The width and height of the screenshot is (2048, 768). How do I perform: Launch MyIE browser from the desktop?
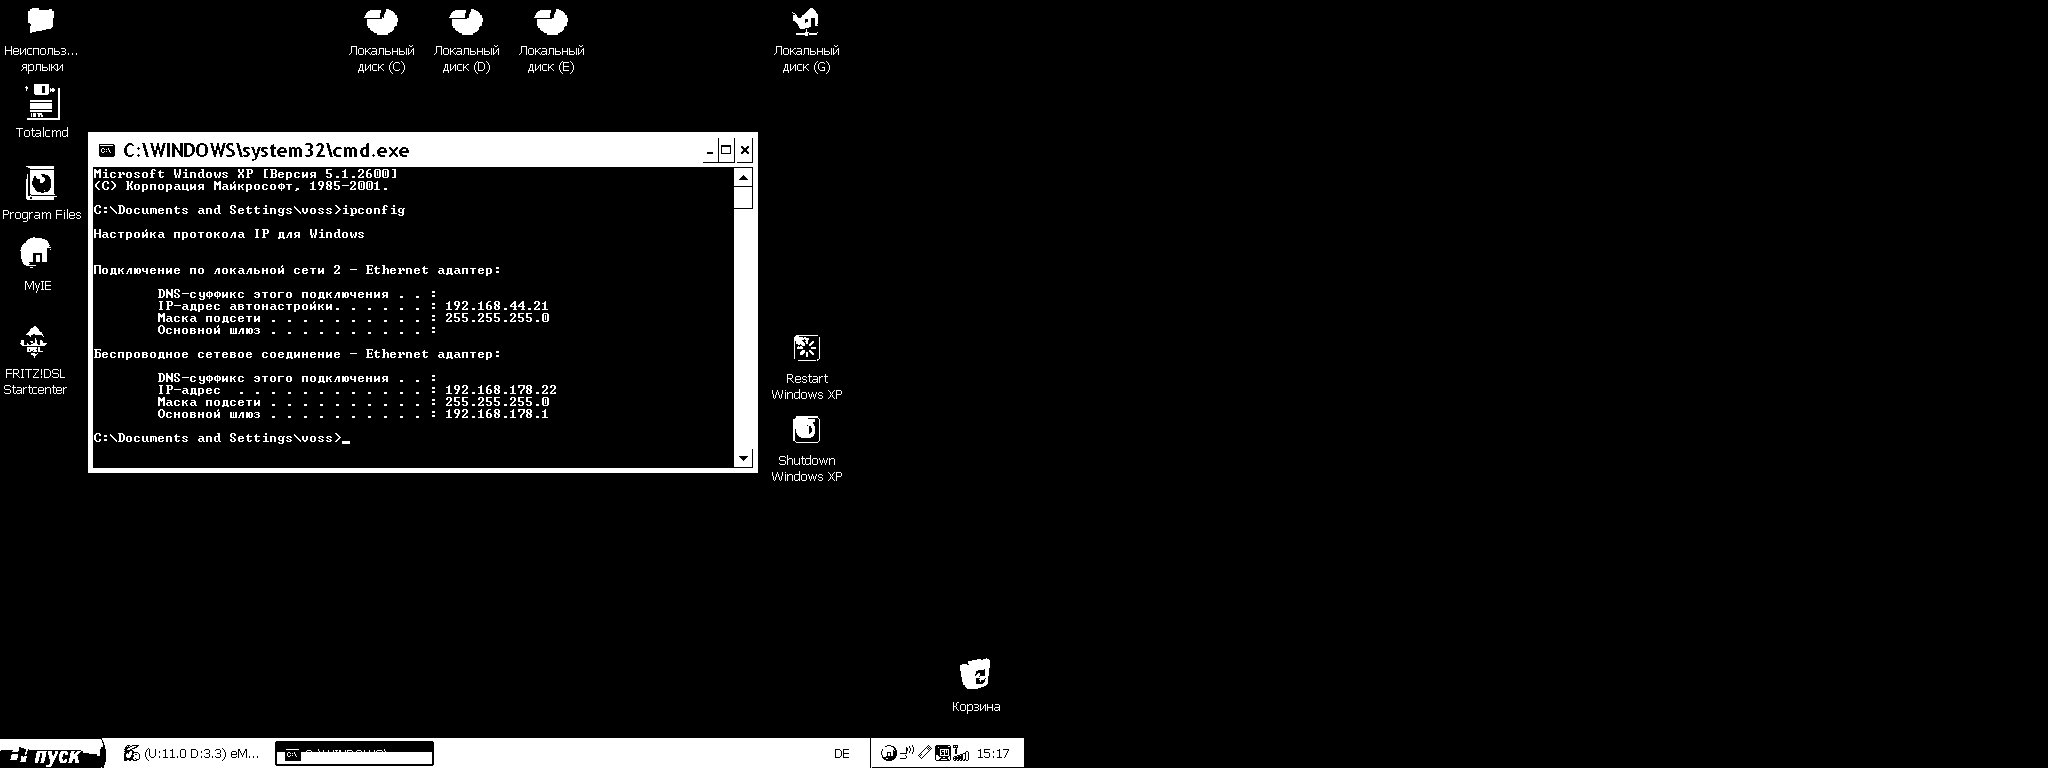[x=36, y=256]
